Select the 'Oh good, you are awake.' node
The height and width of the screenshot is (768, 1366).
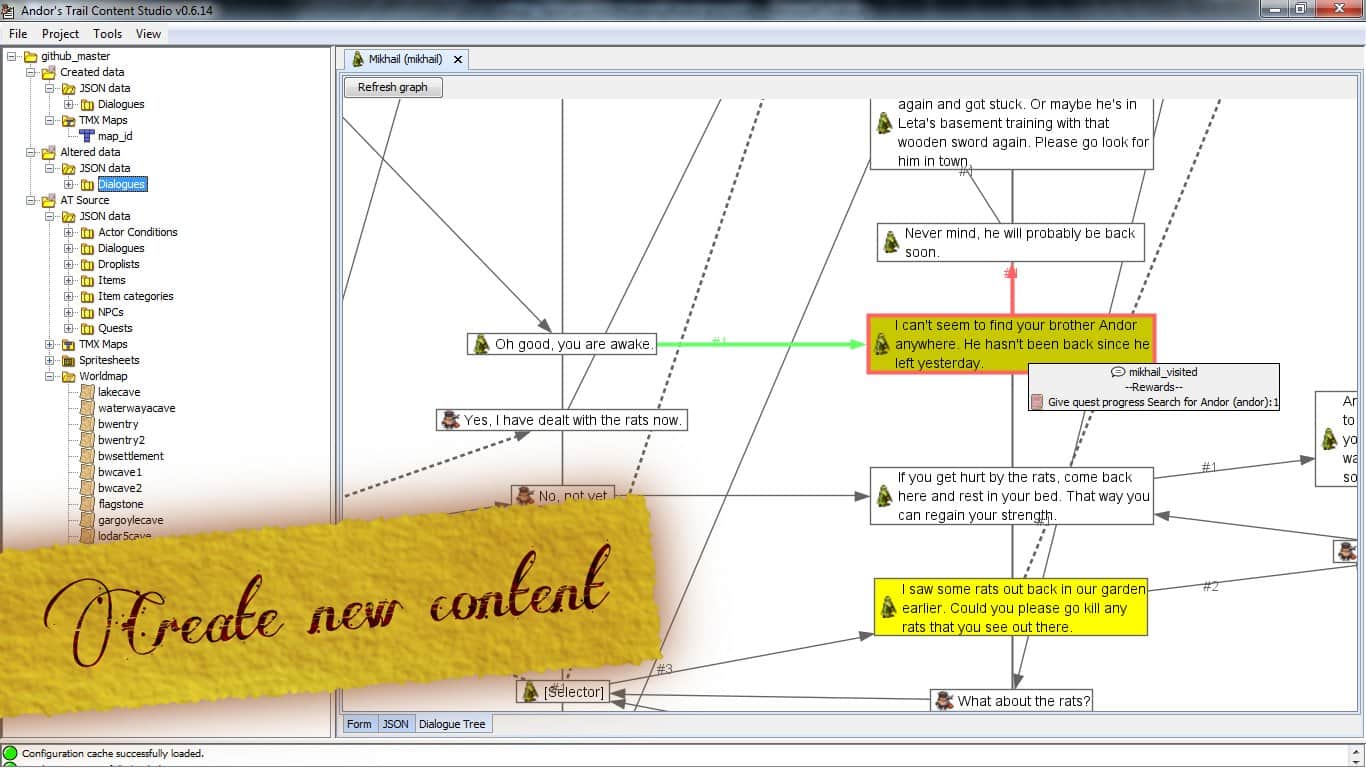(573, 344)
